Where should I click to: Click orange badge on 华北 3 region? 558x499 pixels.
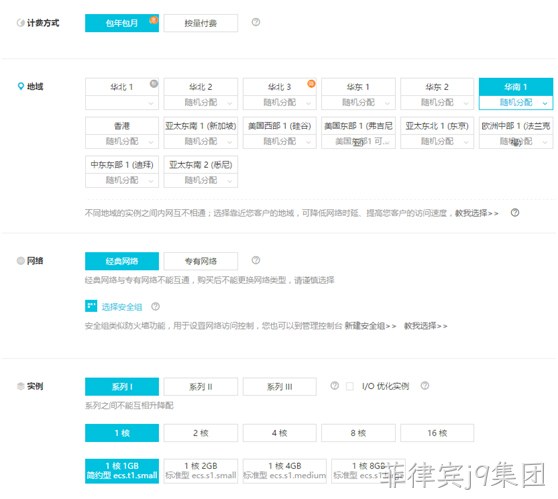pyautogui.click(x=311, y=84)
